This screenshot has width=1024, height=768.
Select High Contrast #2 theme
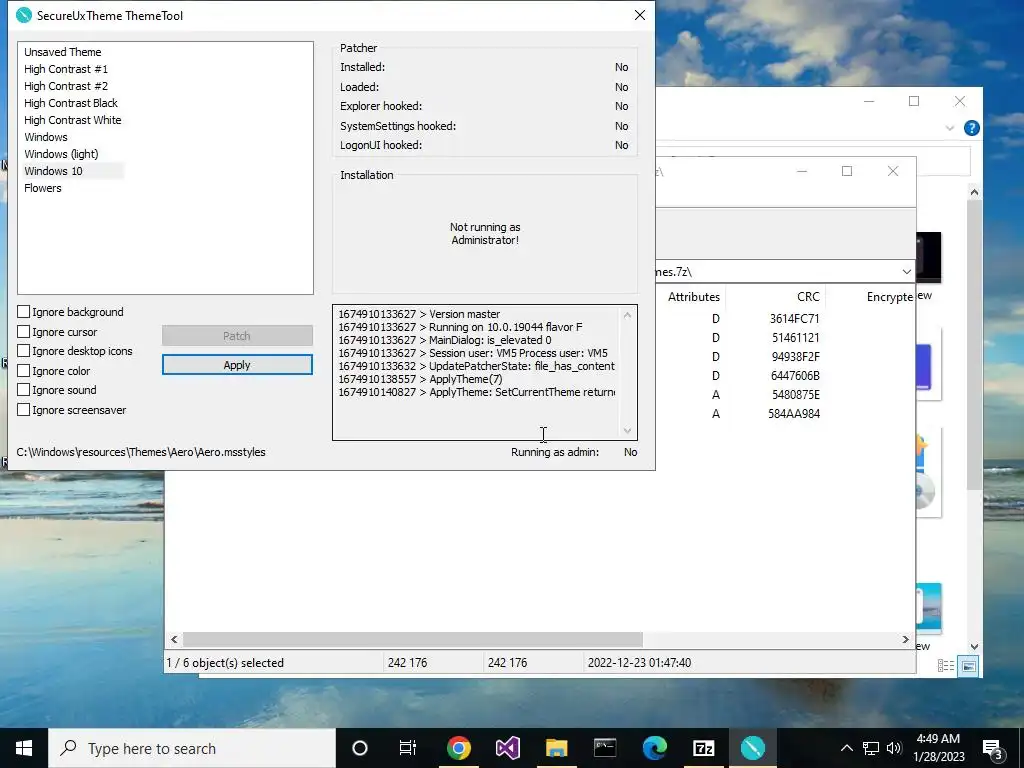click(66, 86)
